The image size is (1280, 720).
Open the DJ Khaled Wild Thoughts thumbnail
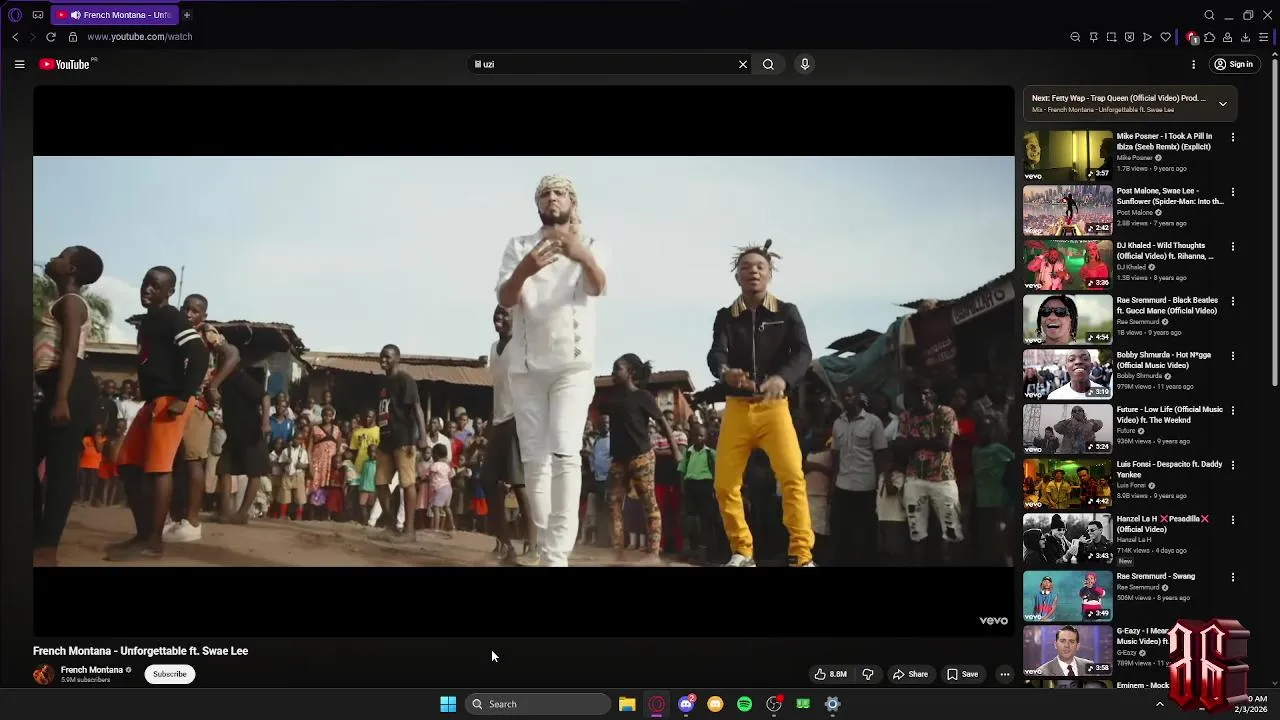(x=1067, y=264)
